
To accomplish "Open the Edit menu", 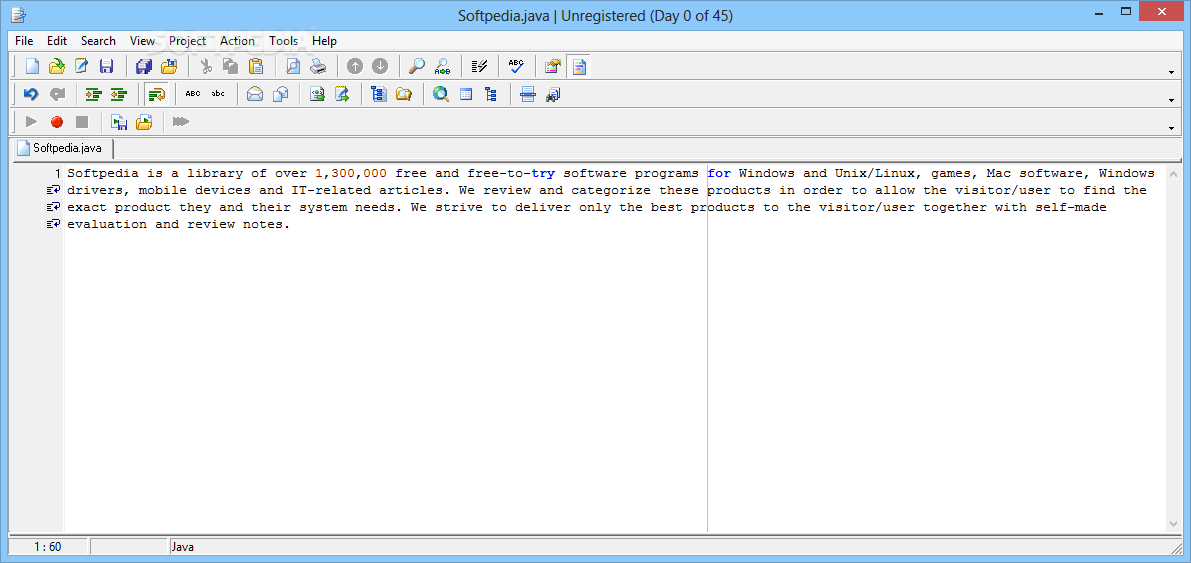I will (57, 41).
